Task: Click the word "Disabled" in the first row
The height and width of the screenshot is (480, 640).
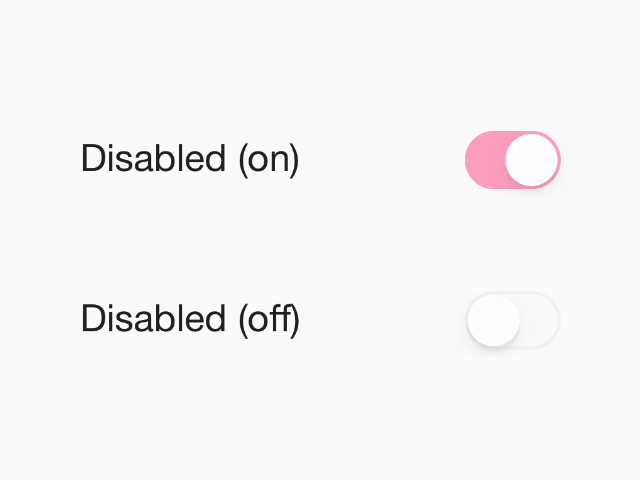Action: pos(154,160)
